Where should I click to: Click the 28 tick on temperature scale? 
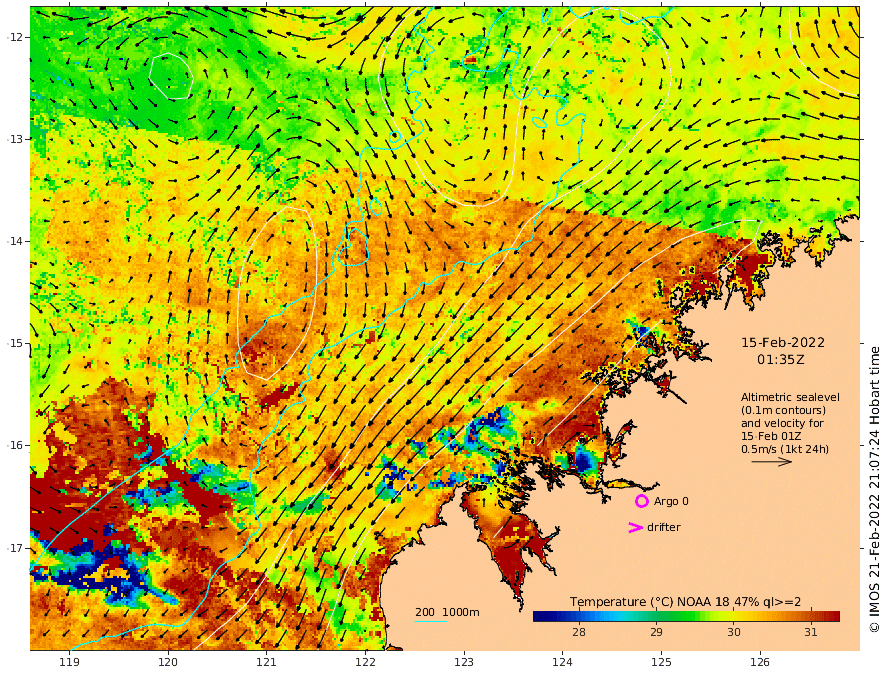pyautogui.click(x=579, y=632)
